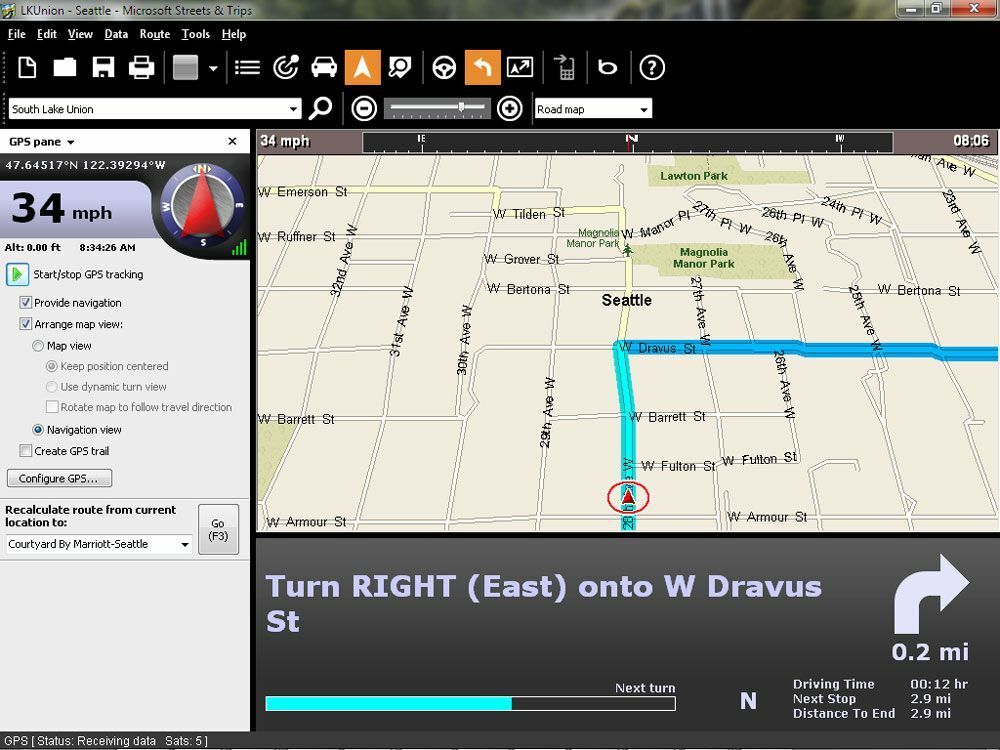Screen dimensions: 1000x750
Task: Open the Route menu
Action: pyautogui.click(x=155, y=34)
